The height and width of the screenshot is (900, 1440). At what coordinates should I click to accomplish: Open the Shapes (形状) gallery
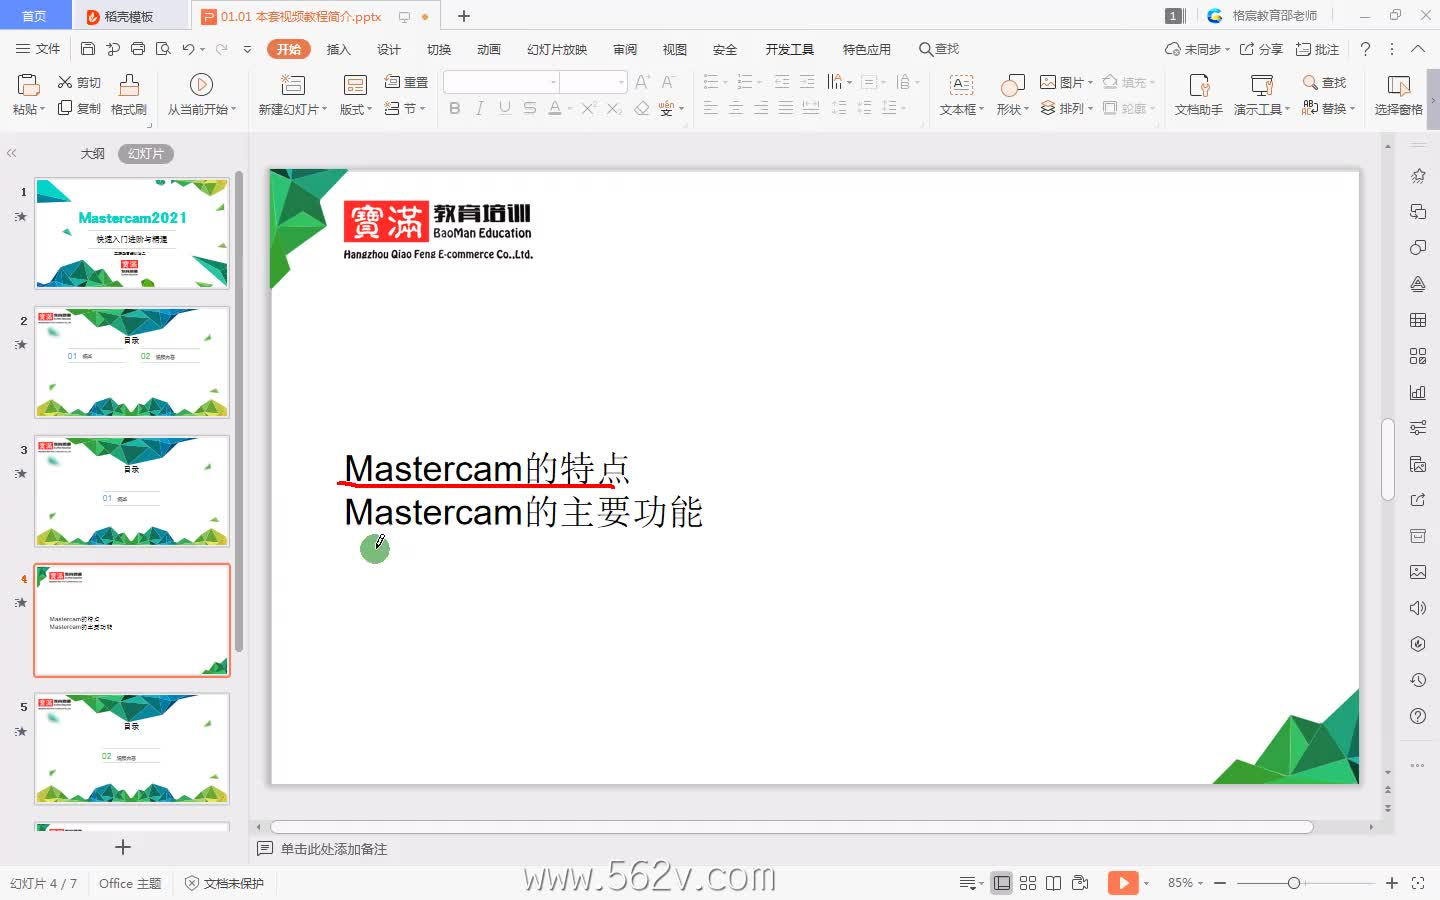(x=1012, y=95)
